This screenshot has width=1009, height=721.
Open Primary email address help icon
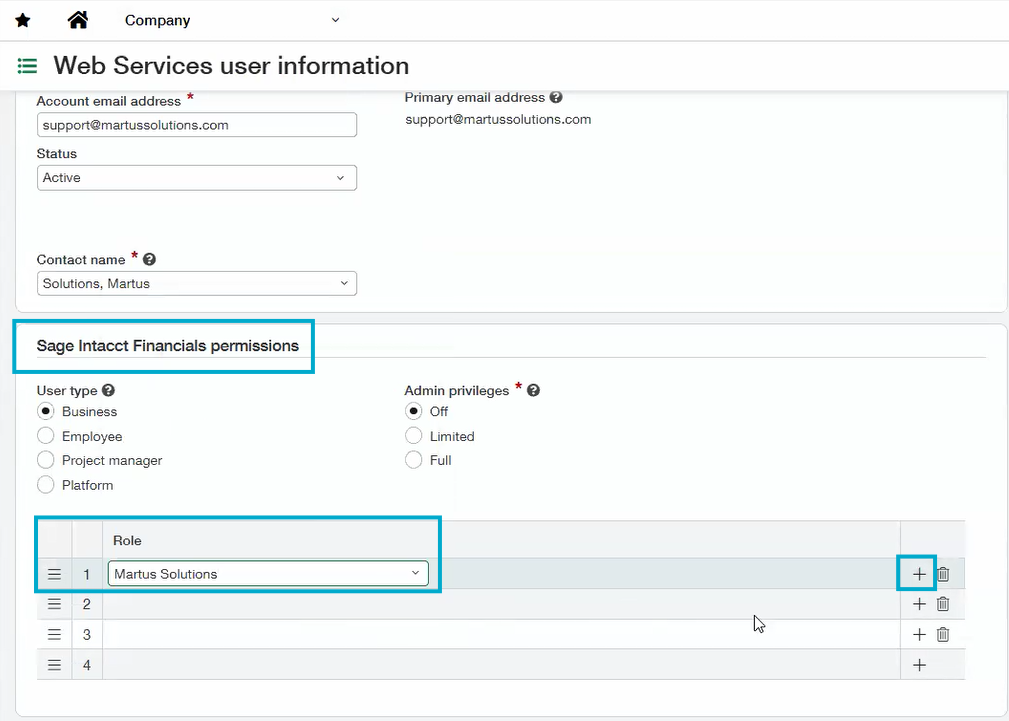coord(556,97)
